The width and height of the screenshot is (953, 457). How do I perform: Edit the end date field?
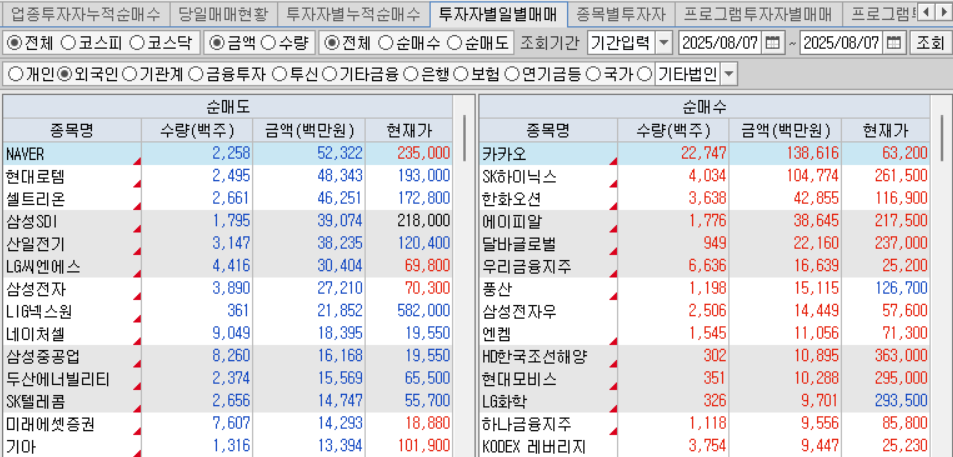(x=842, y=43)
